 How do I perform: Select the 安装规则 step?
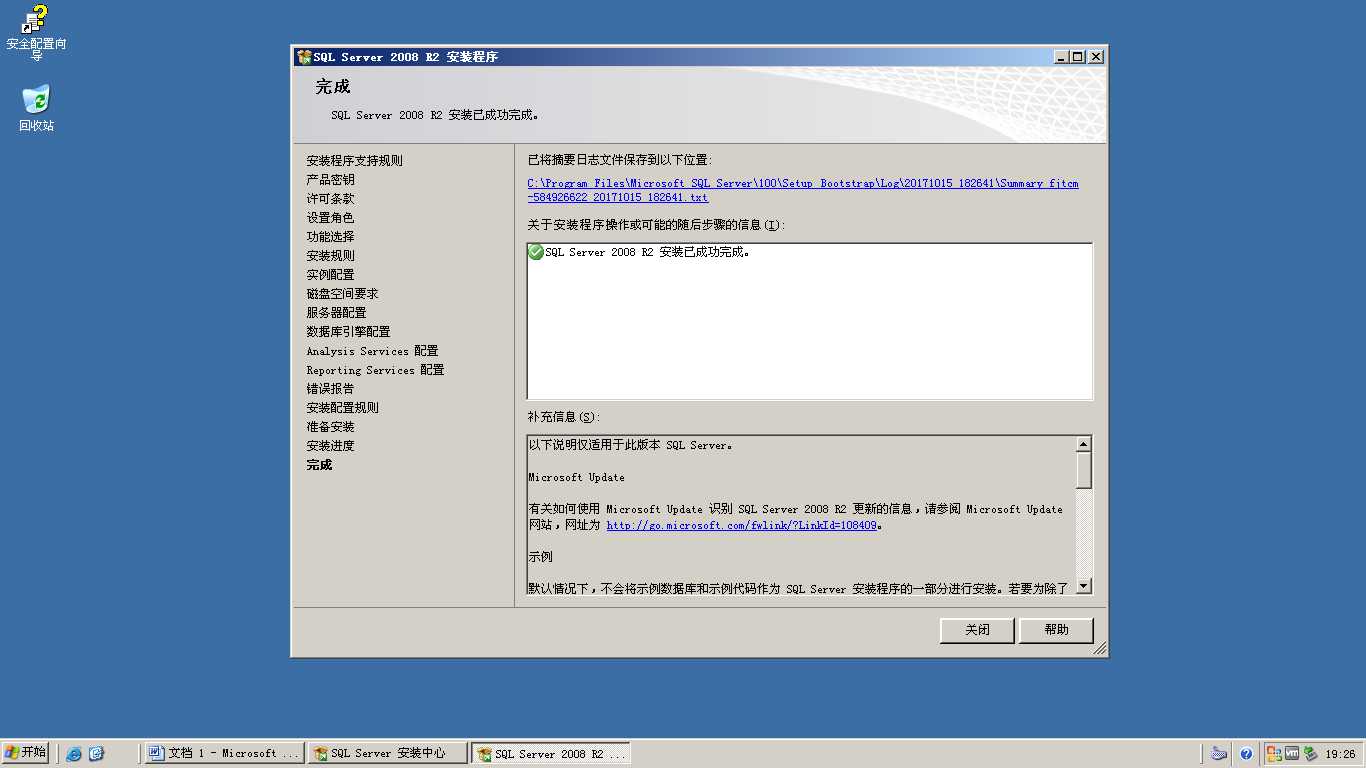coord(330,256)
